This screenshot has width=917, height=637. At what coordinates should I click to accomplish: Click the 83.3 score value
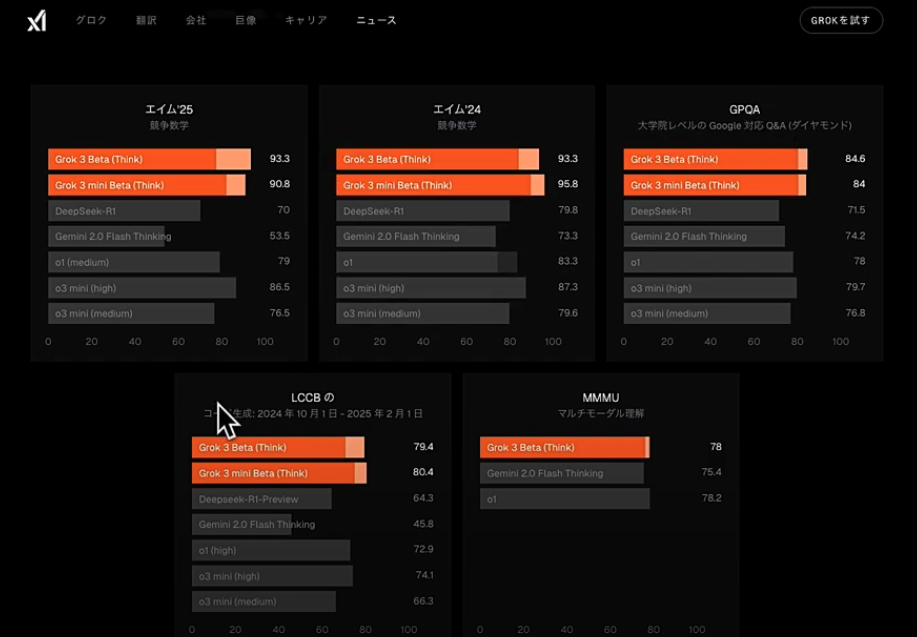tap(568, 261)
